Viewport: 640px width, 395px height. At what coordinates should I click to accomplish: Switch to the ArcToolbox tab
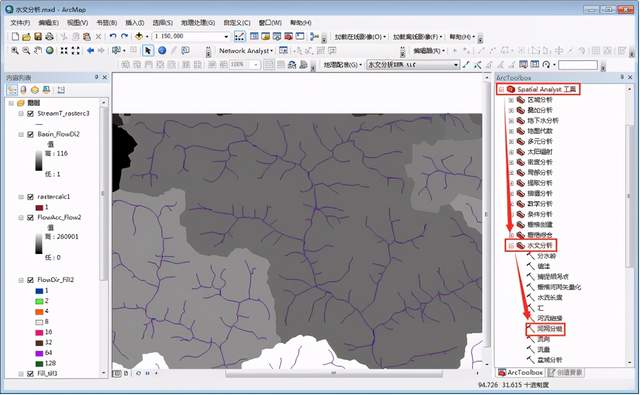pyautogui.click(x=521, y=373)
